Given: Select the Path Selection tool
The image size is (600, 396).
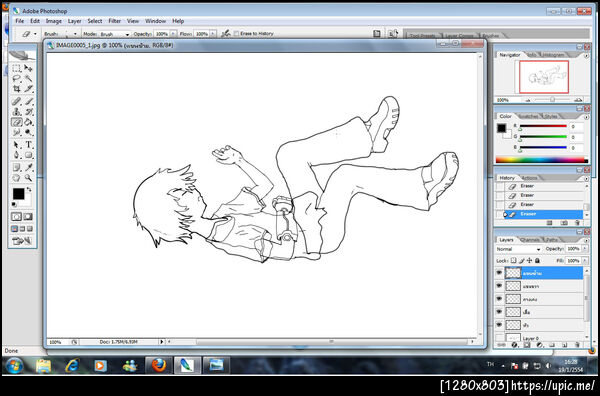Looking at the screenshot, I should [16, 145].
